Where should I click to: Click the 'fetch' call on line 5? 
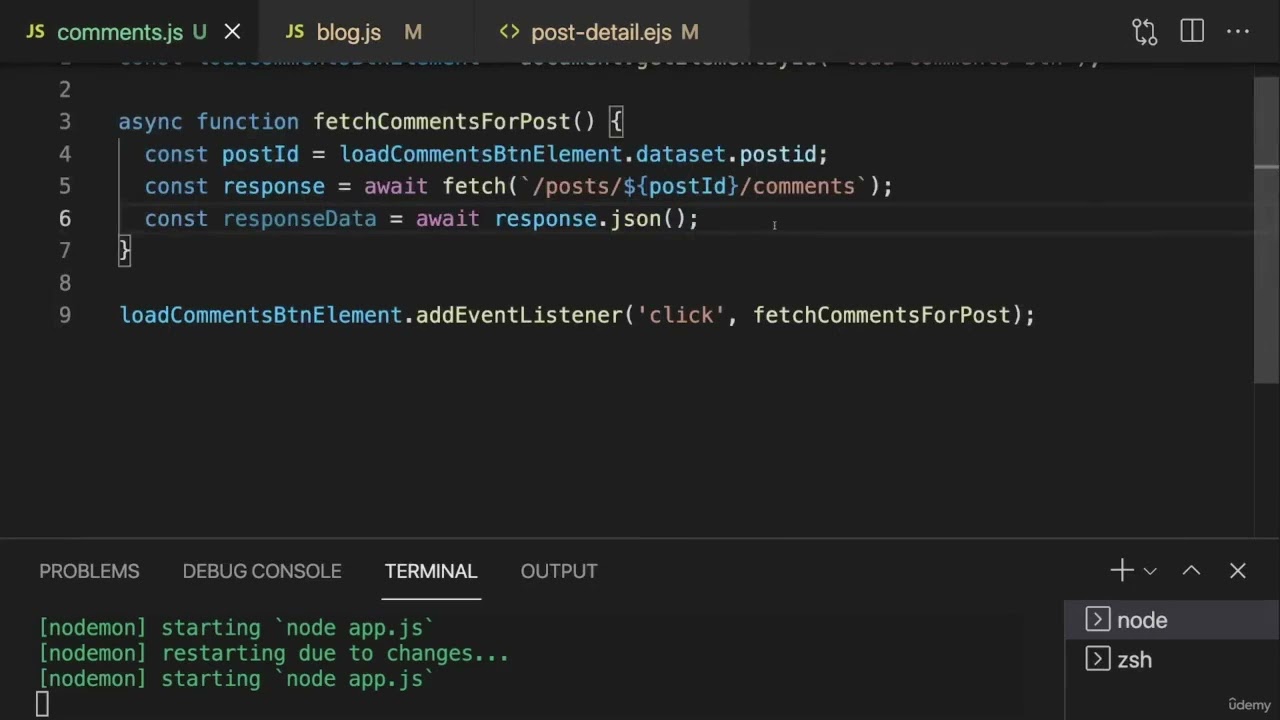pyautogui.click(x=474, y=186)
